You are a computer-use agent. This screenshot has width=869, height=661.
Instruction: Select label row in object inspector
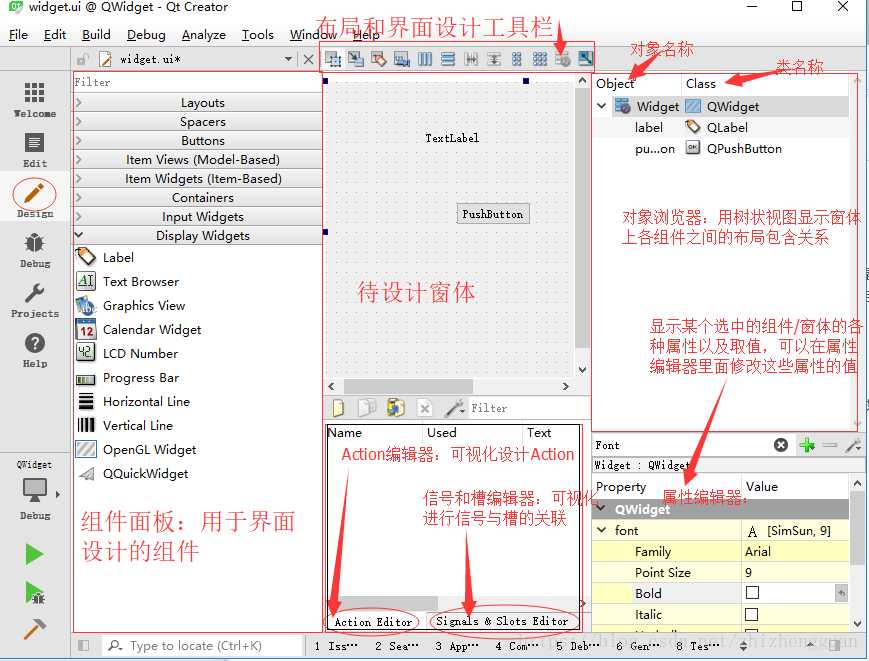pyautogui.click(x=720, y=127)
